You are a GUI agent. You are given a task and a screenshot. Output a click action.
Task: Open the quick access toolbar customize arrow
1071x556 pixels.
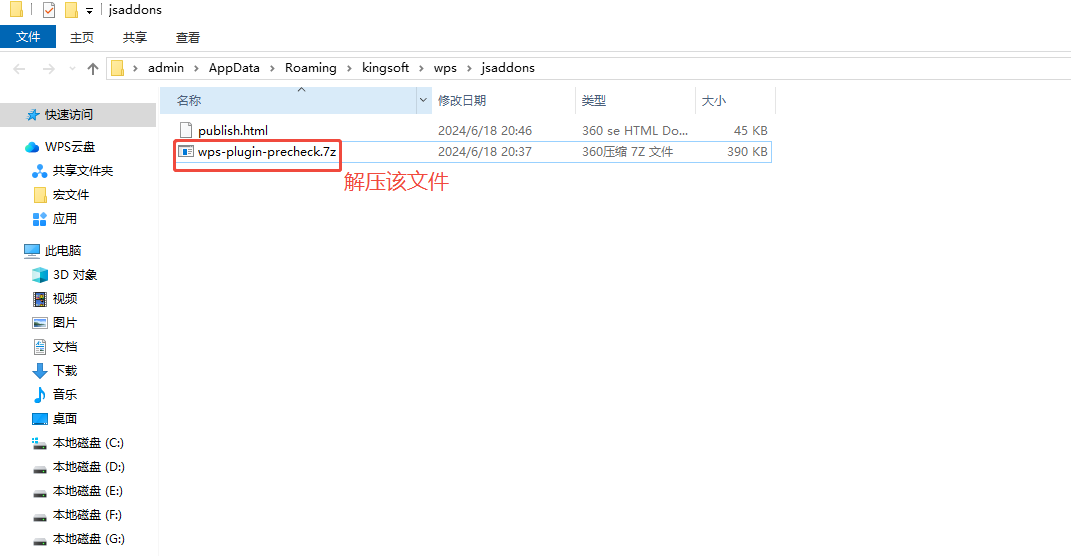(x=89, y=11)
